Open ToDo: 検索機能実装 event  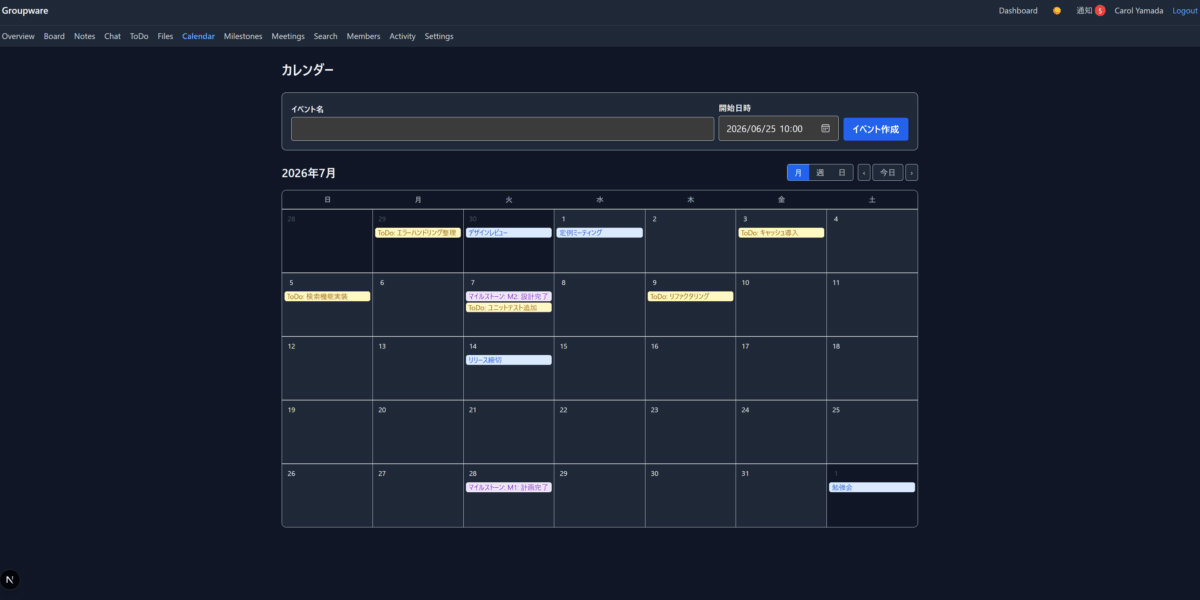click(x=327, y=297)
